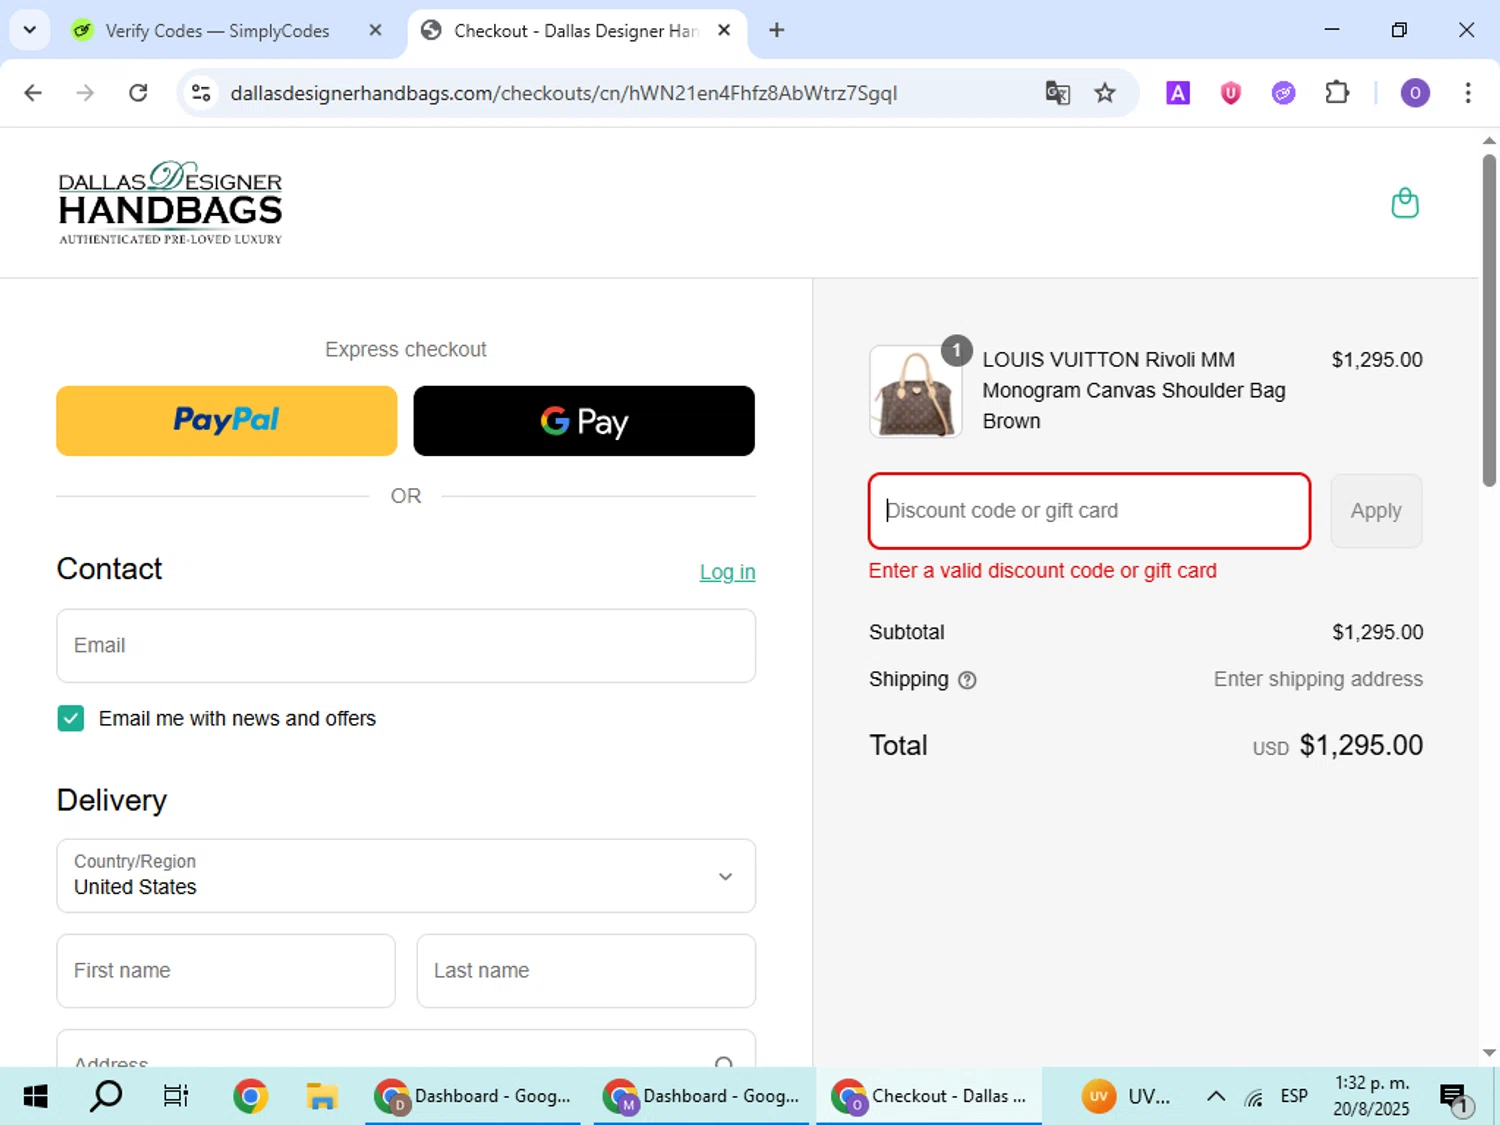The height and width of the screenshot is (1125, 1500).
Task: Open the Chrome profile avatar O
Action: (1414, 93)
